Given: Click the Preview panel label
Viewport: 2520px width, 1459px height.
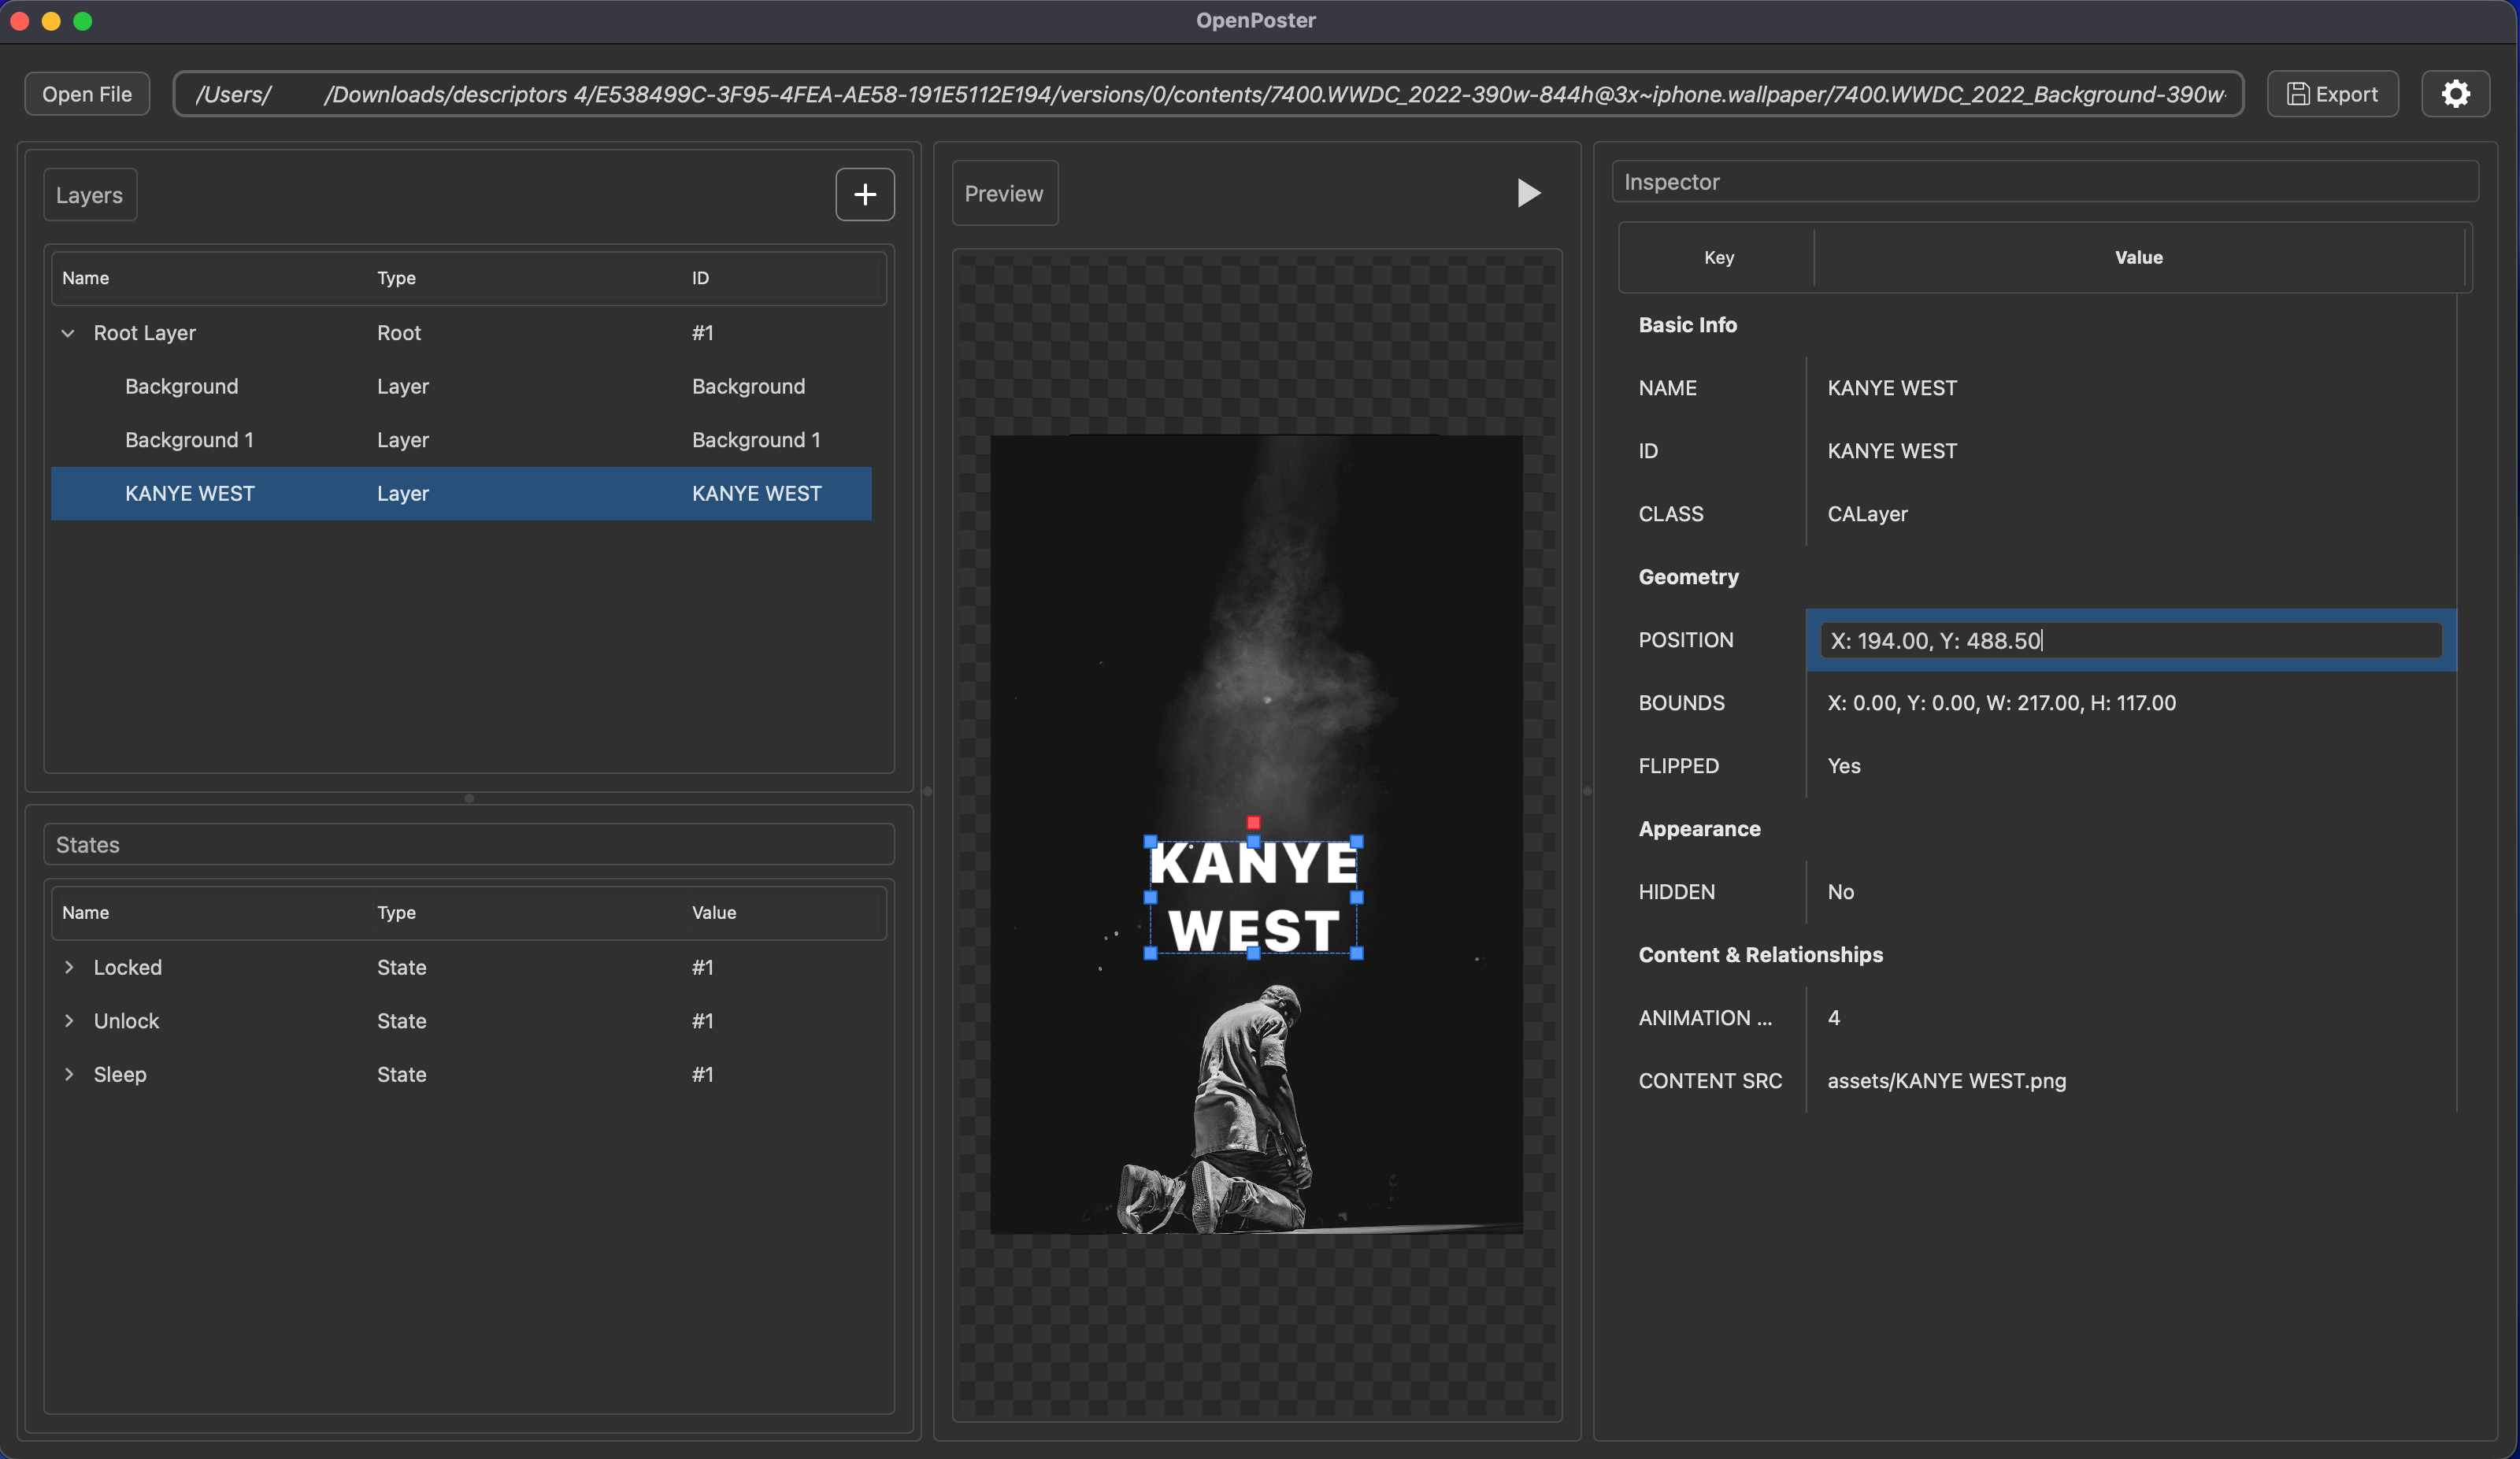Looking at the screenshot, I should pos(1004,193).
